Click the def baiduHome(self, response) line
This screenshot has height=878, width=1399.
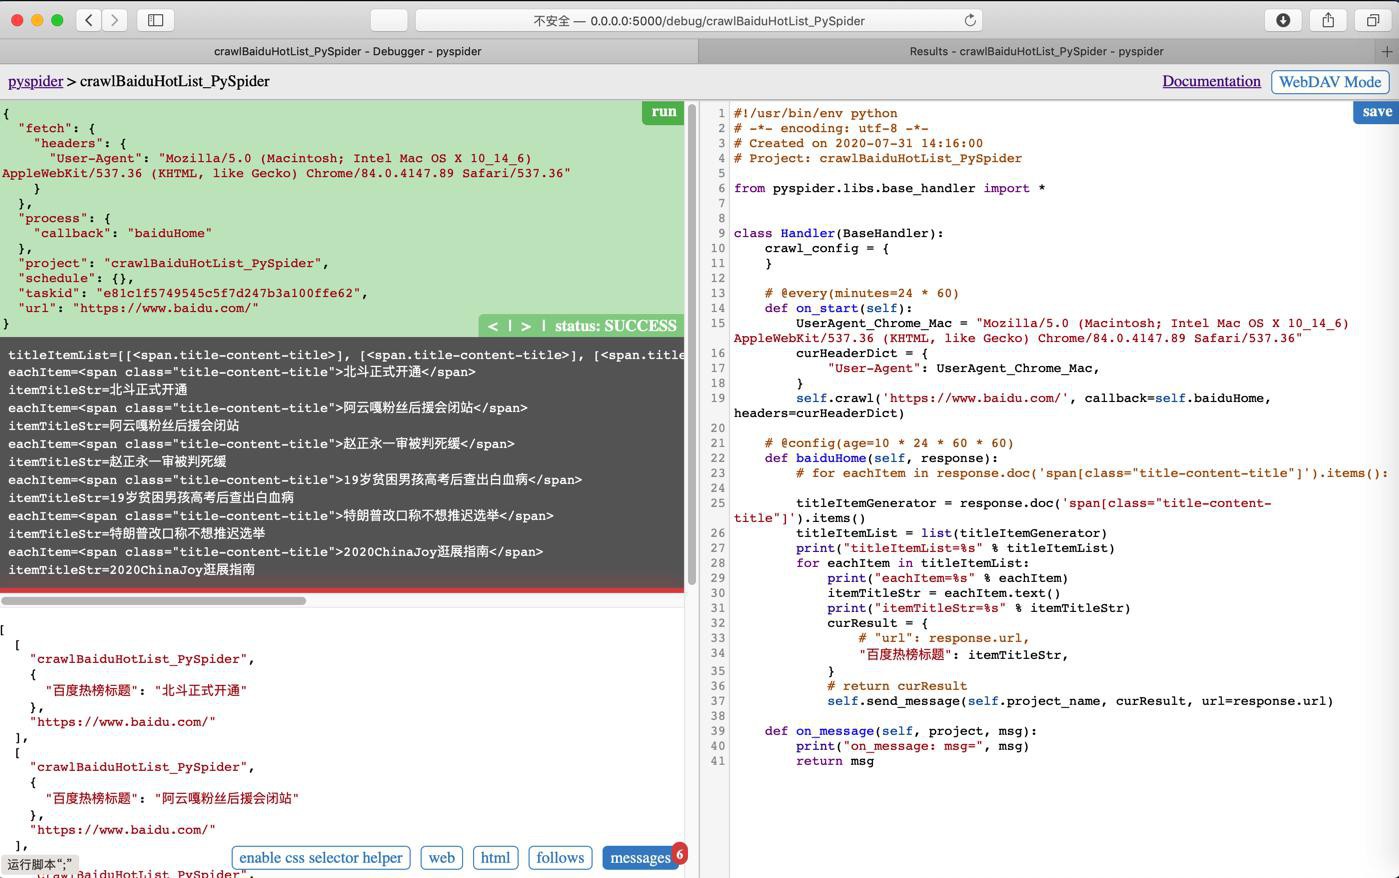882,458
